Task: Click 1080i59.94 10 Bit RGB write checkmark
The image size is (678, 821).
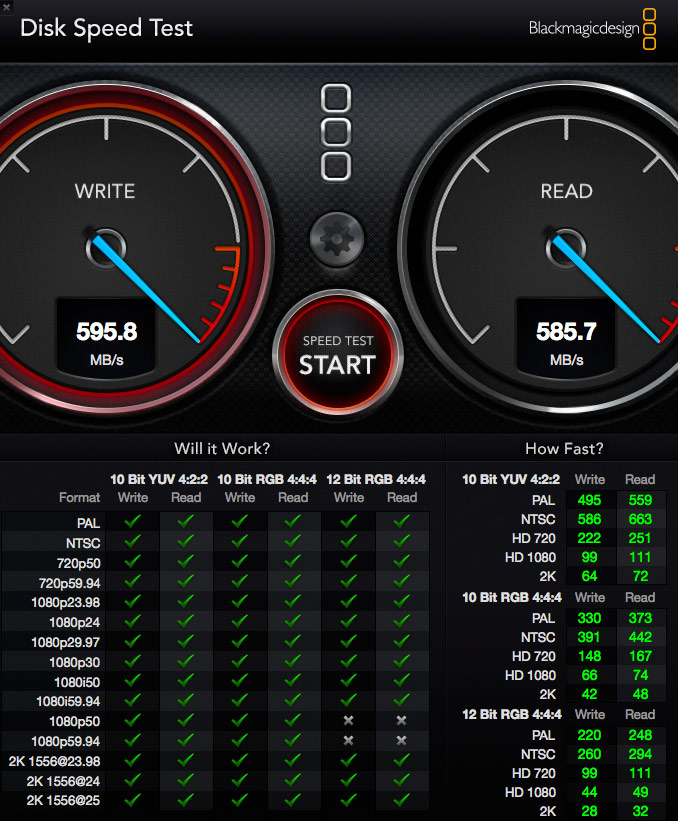Action: tap(240, 700)
